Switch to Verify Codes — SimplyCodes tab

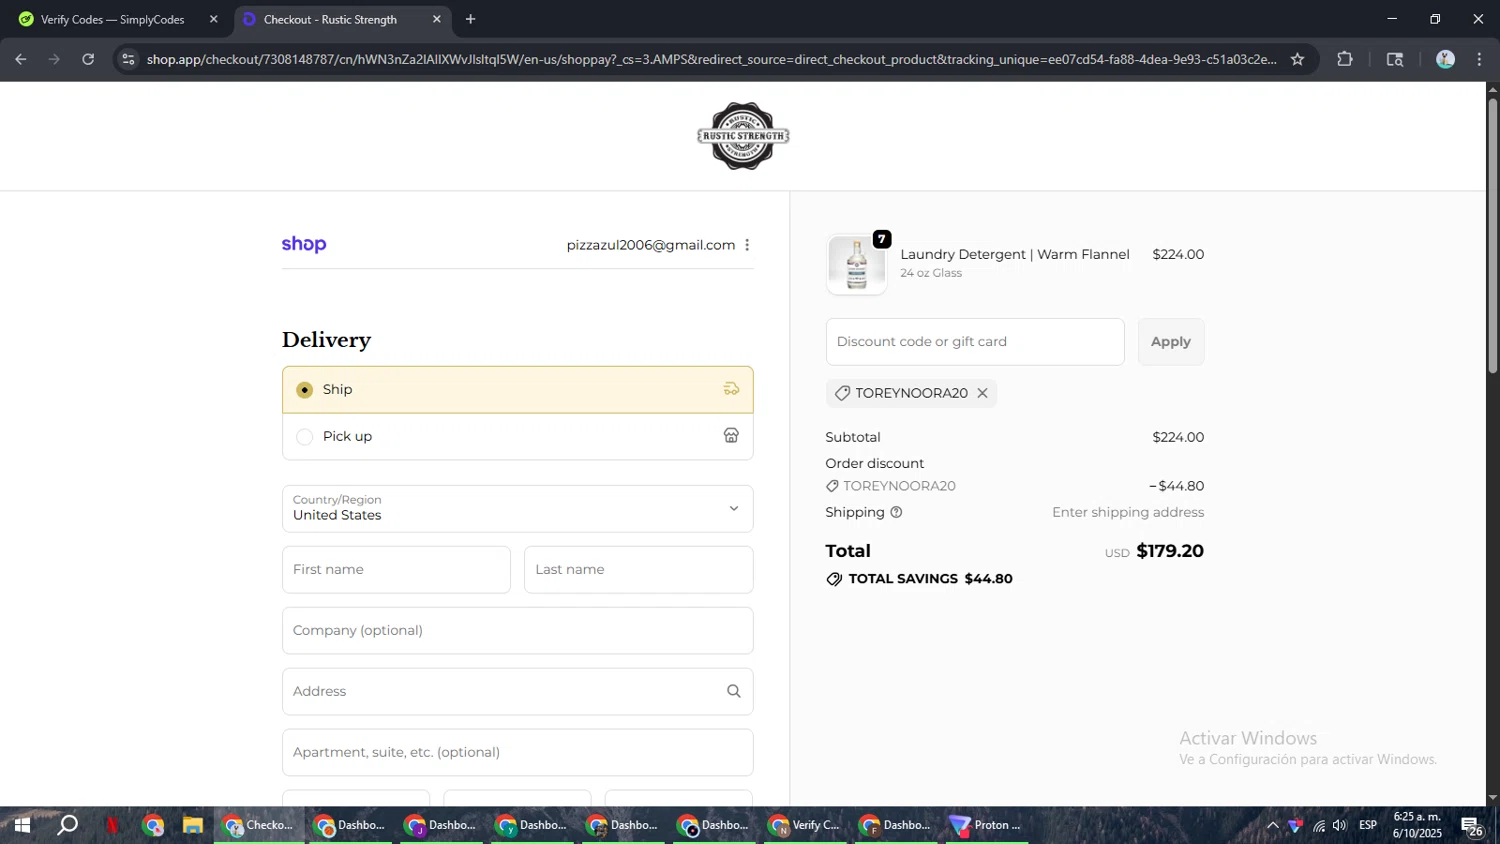pos(113,19)
